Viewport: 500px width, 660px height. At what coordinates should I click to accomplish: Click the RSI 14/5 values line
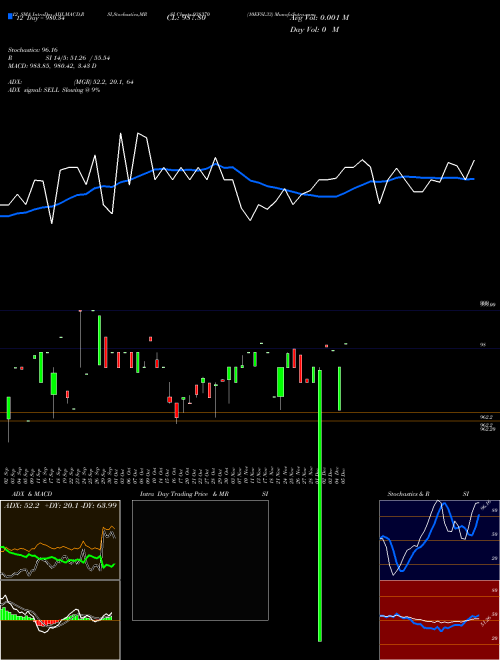[x=59, y=58]
